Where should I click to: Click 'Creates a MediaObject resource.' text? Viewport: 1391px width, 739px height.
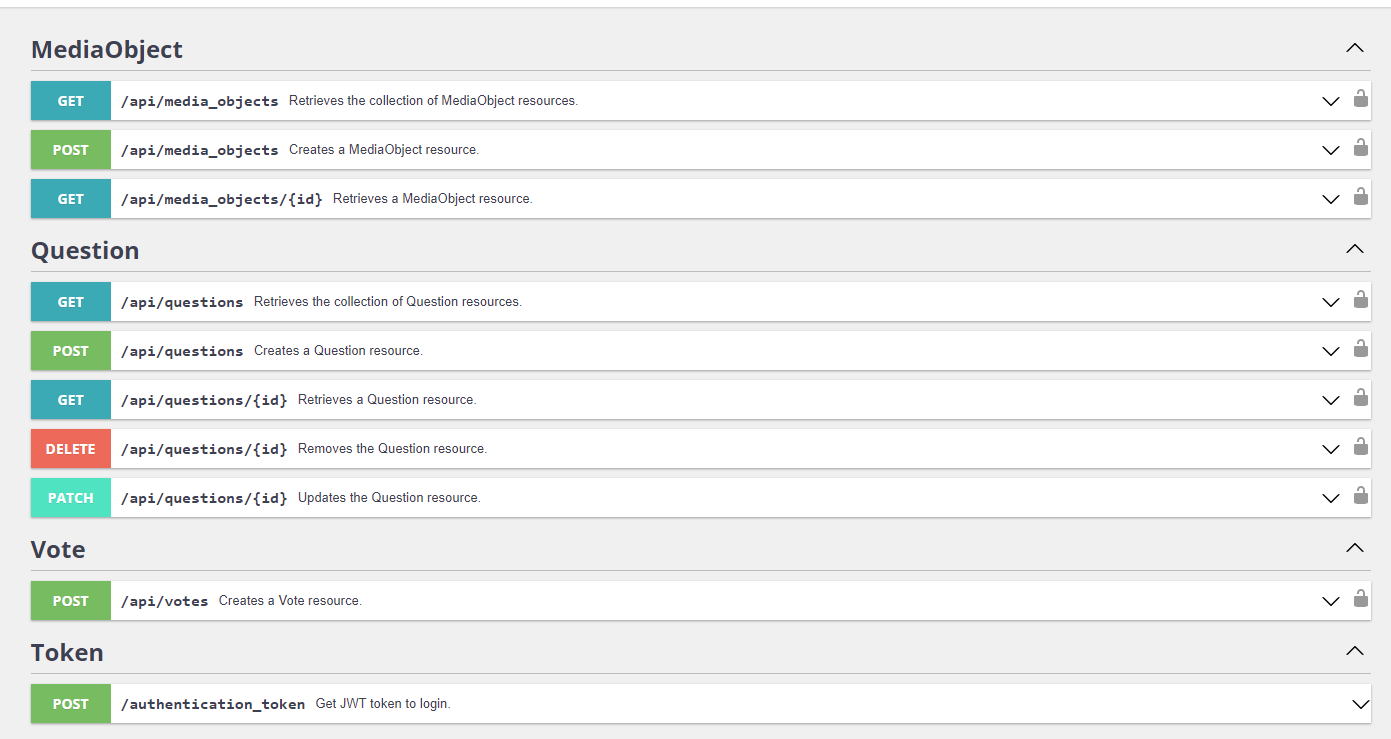point(384,150)
